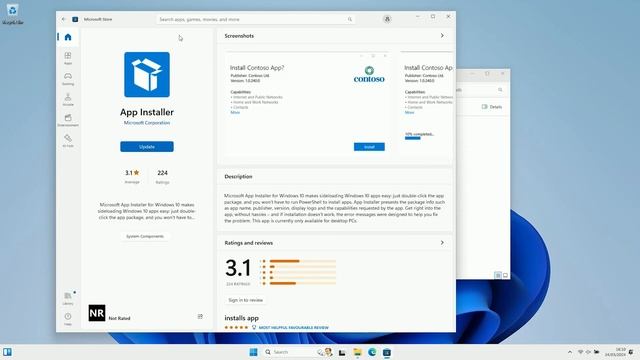
Task: Open Help in Store sidebar
Action: 68,319
